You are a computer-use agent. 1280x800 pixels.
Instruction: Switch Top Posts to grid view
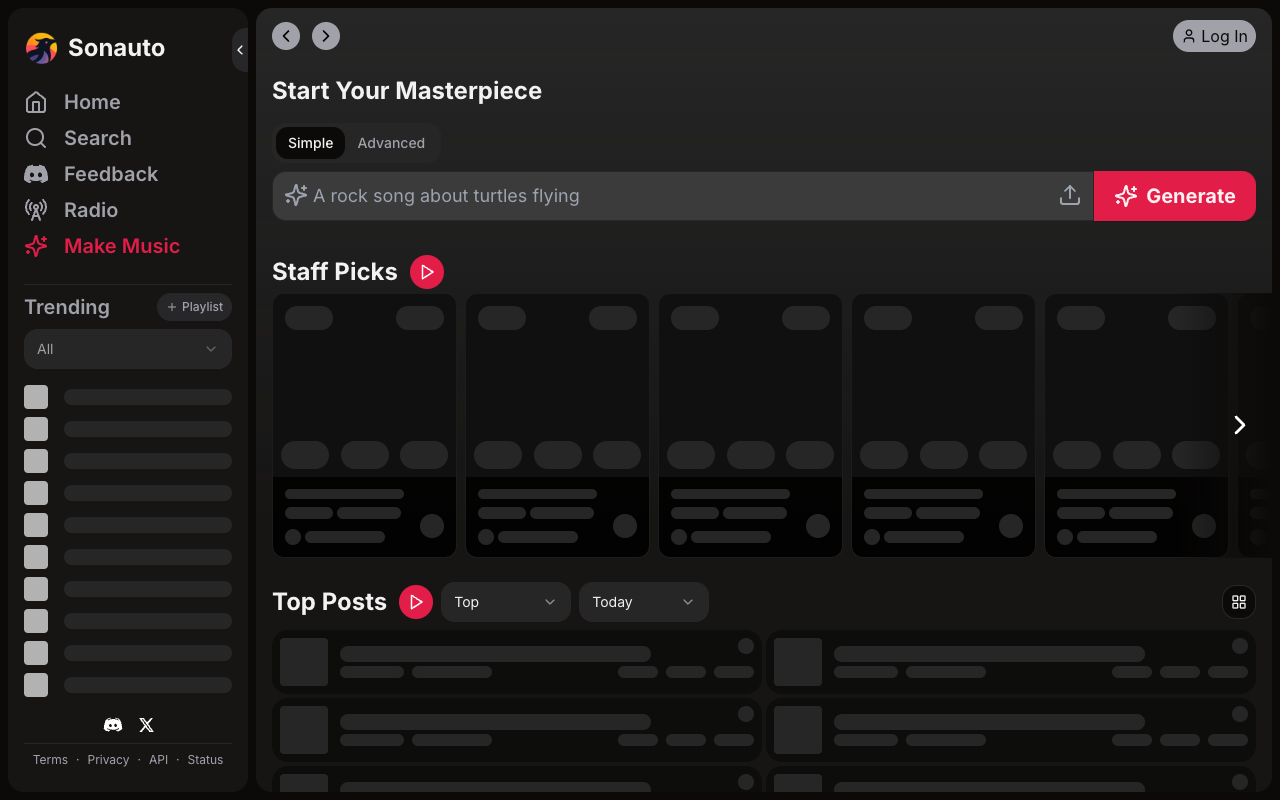[1238, 601]
